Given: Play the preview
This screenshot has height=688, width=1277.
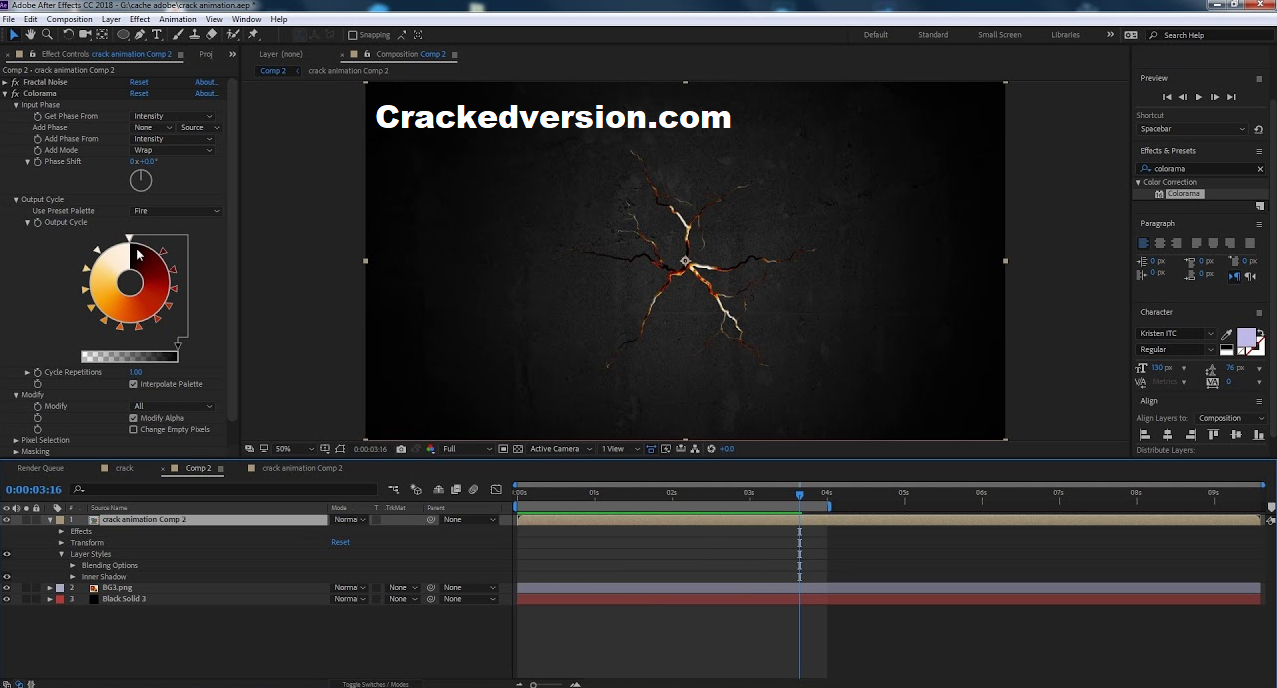Looking at the screenshot, I should [x=1199, y=97].
